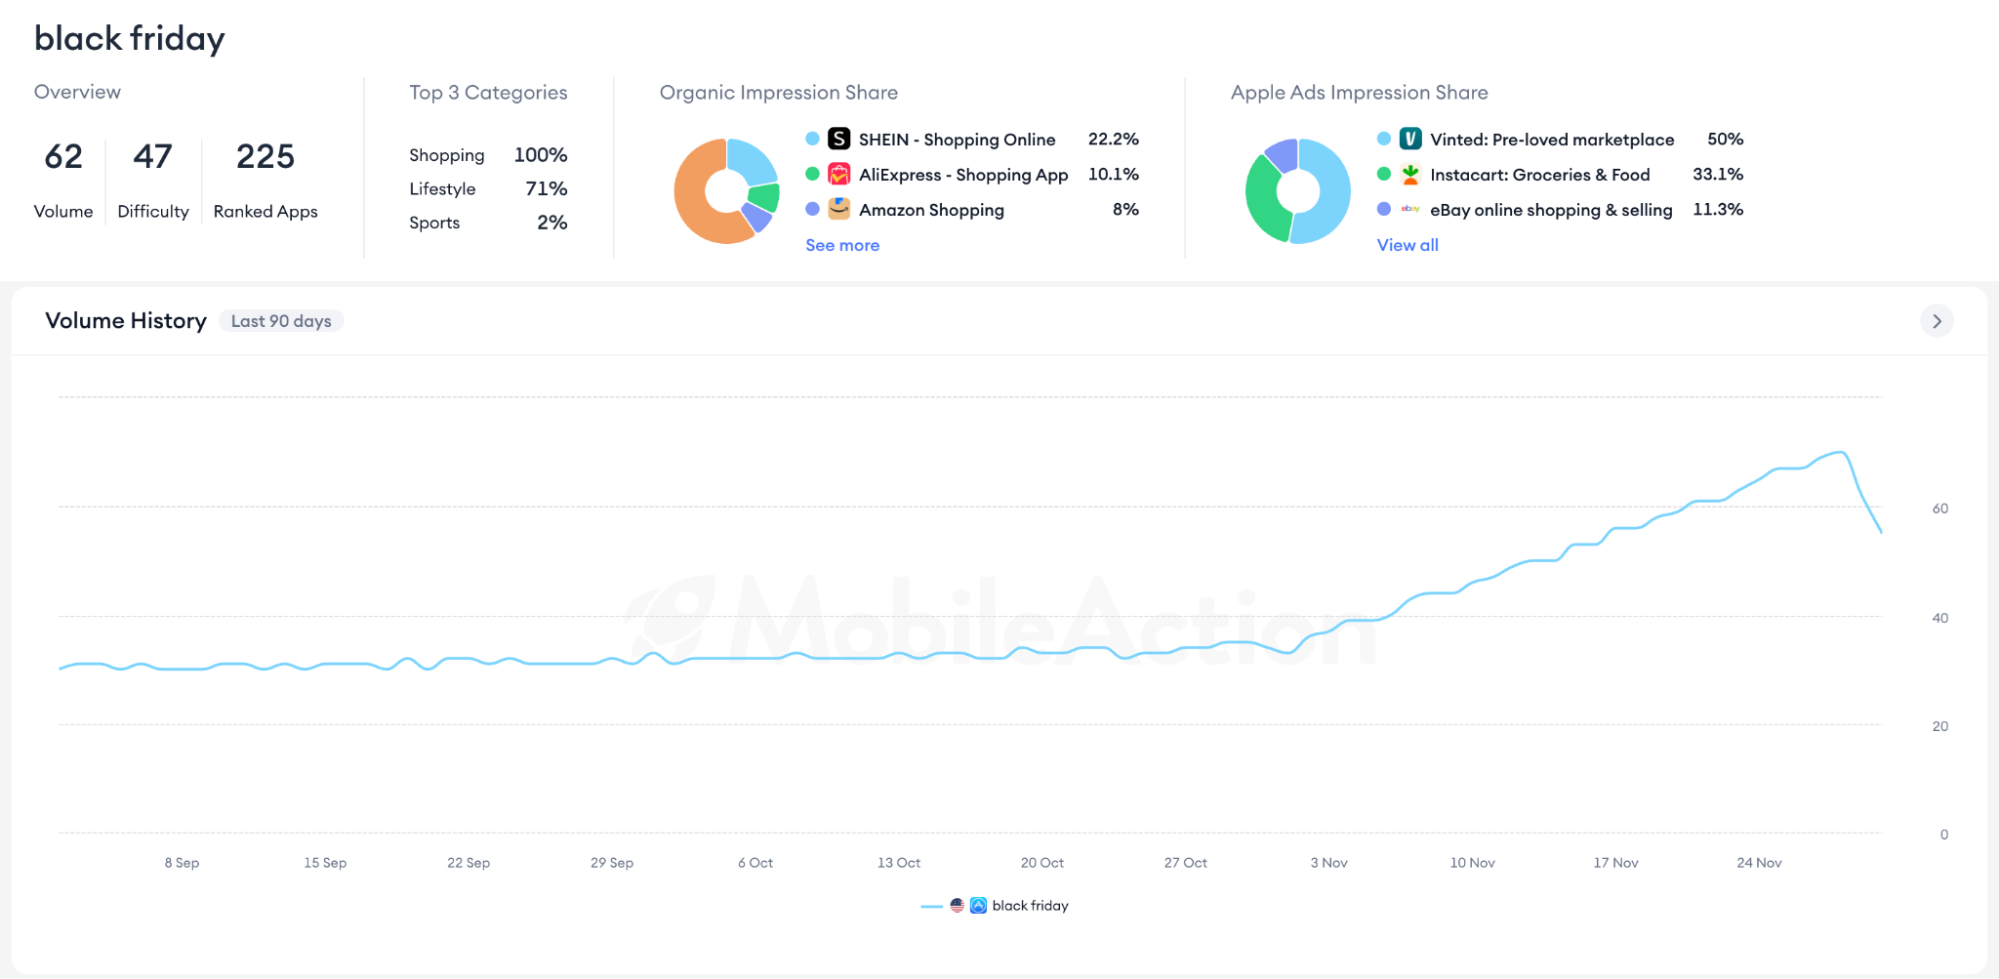Select the blue SHEIN legend dot

click(812, 139)
